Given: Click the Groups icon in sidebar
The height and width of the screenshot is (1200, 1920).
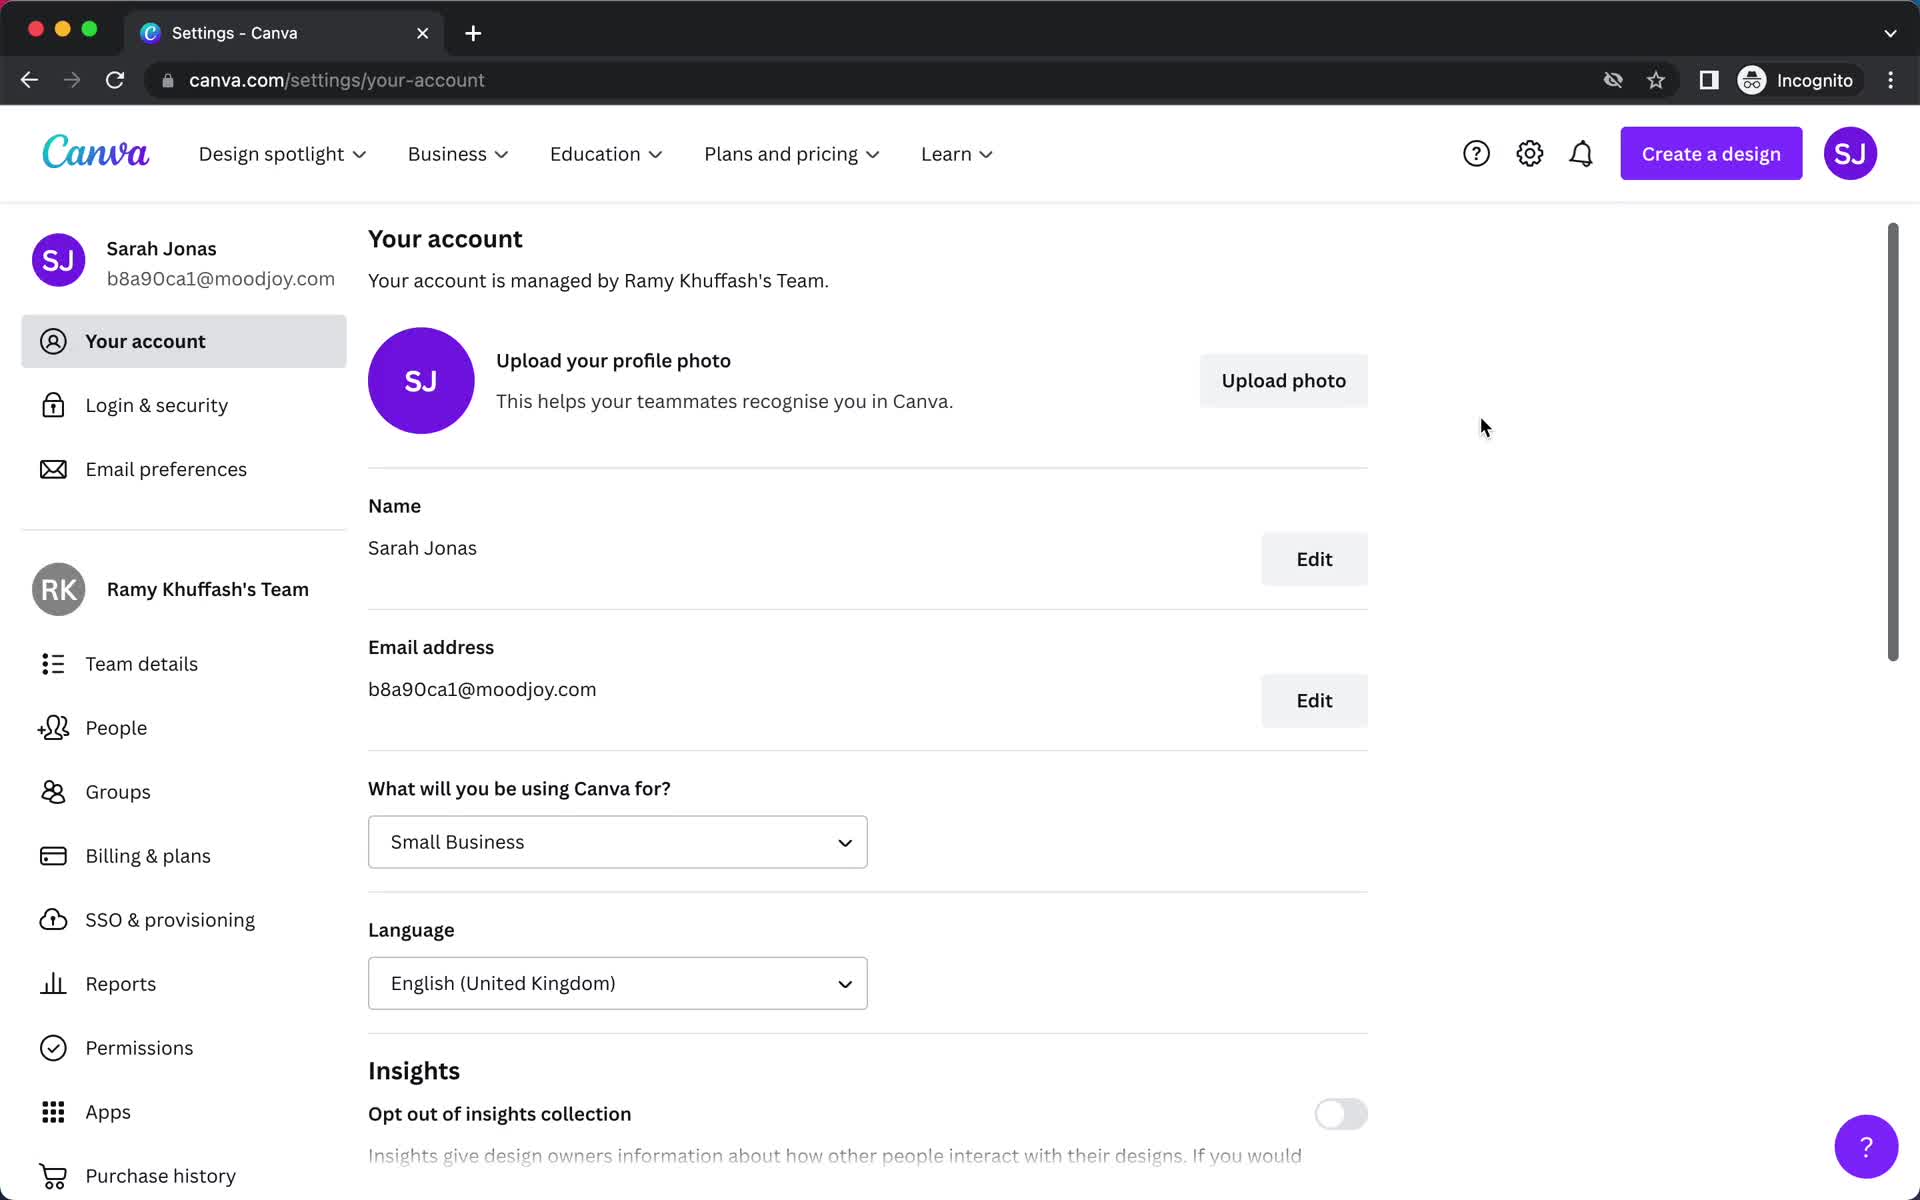Looking at the screenshot, I should tap(53, 792).
